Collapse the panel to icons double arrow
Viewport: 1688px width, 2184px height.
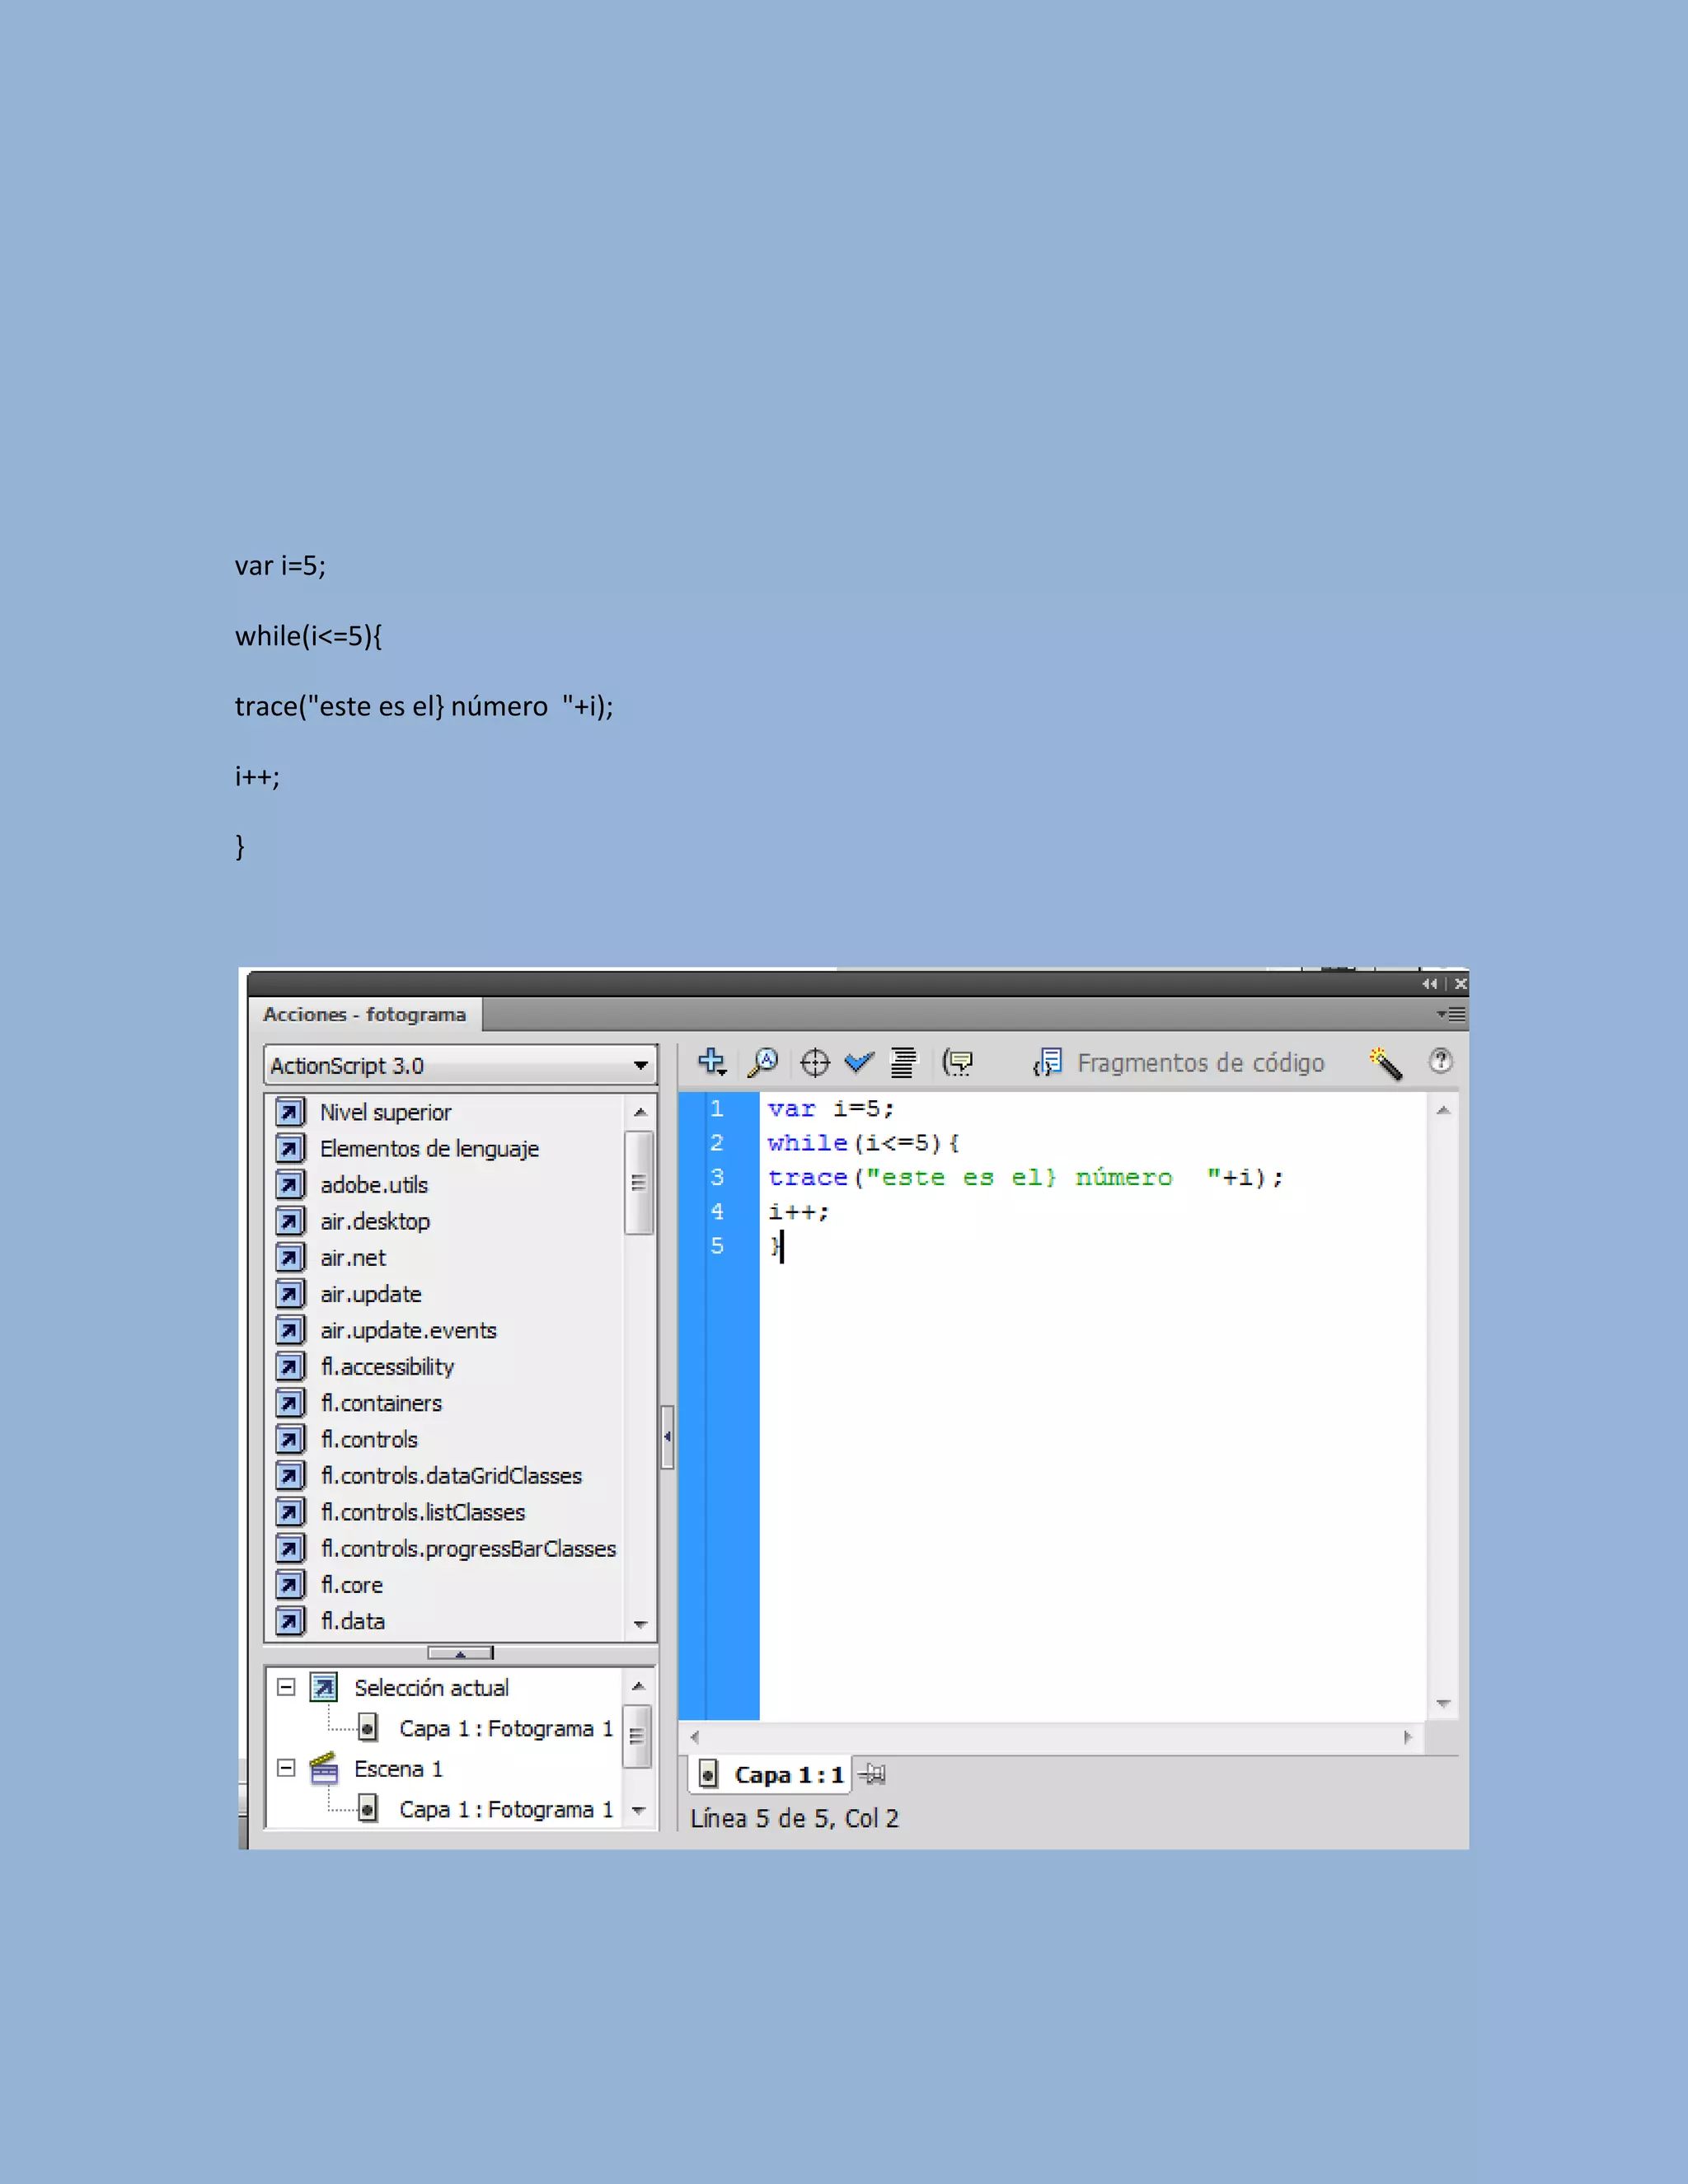click(x=1430, y=984)
